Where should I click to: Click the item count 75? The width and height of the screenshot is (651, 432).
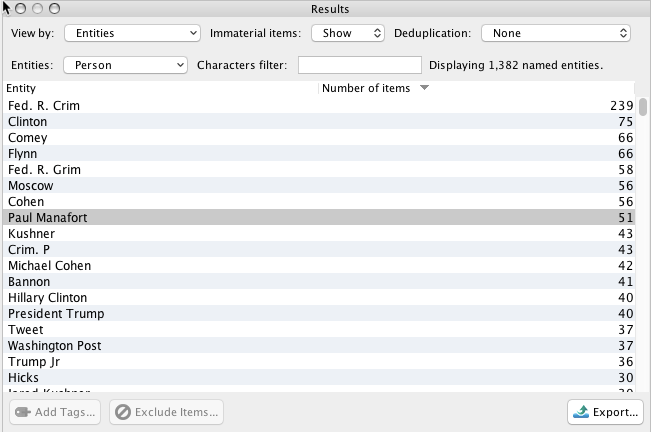pyautogui.click(x=626, y=122)
